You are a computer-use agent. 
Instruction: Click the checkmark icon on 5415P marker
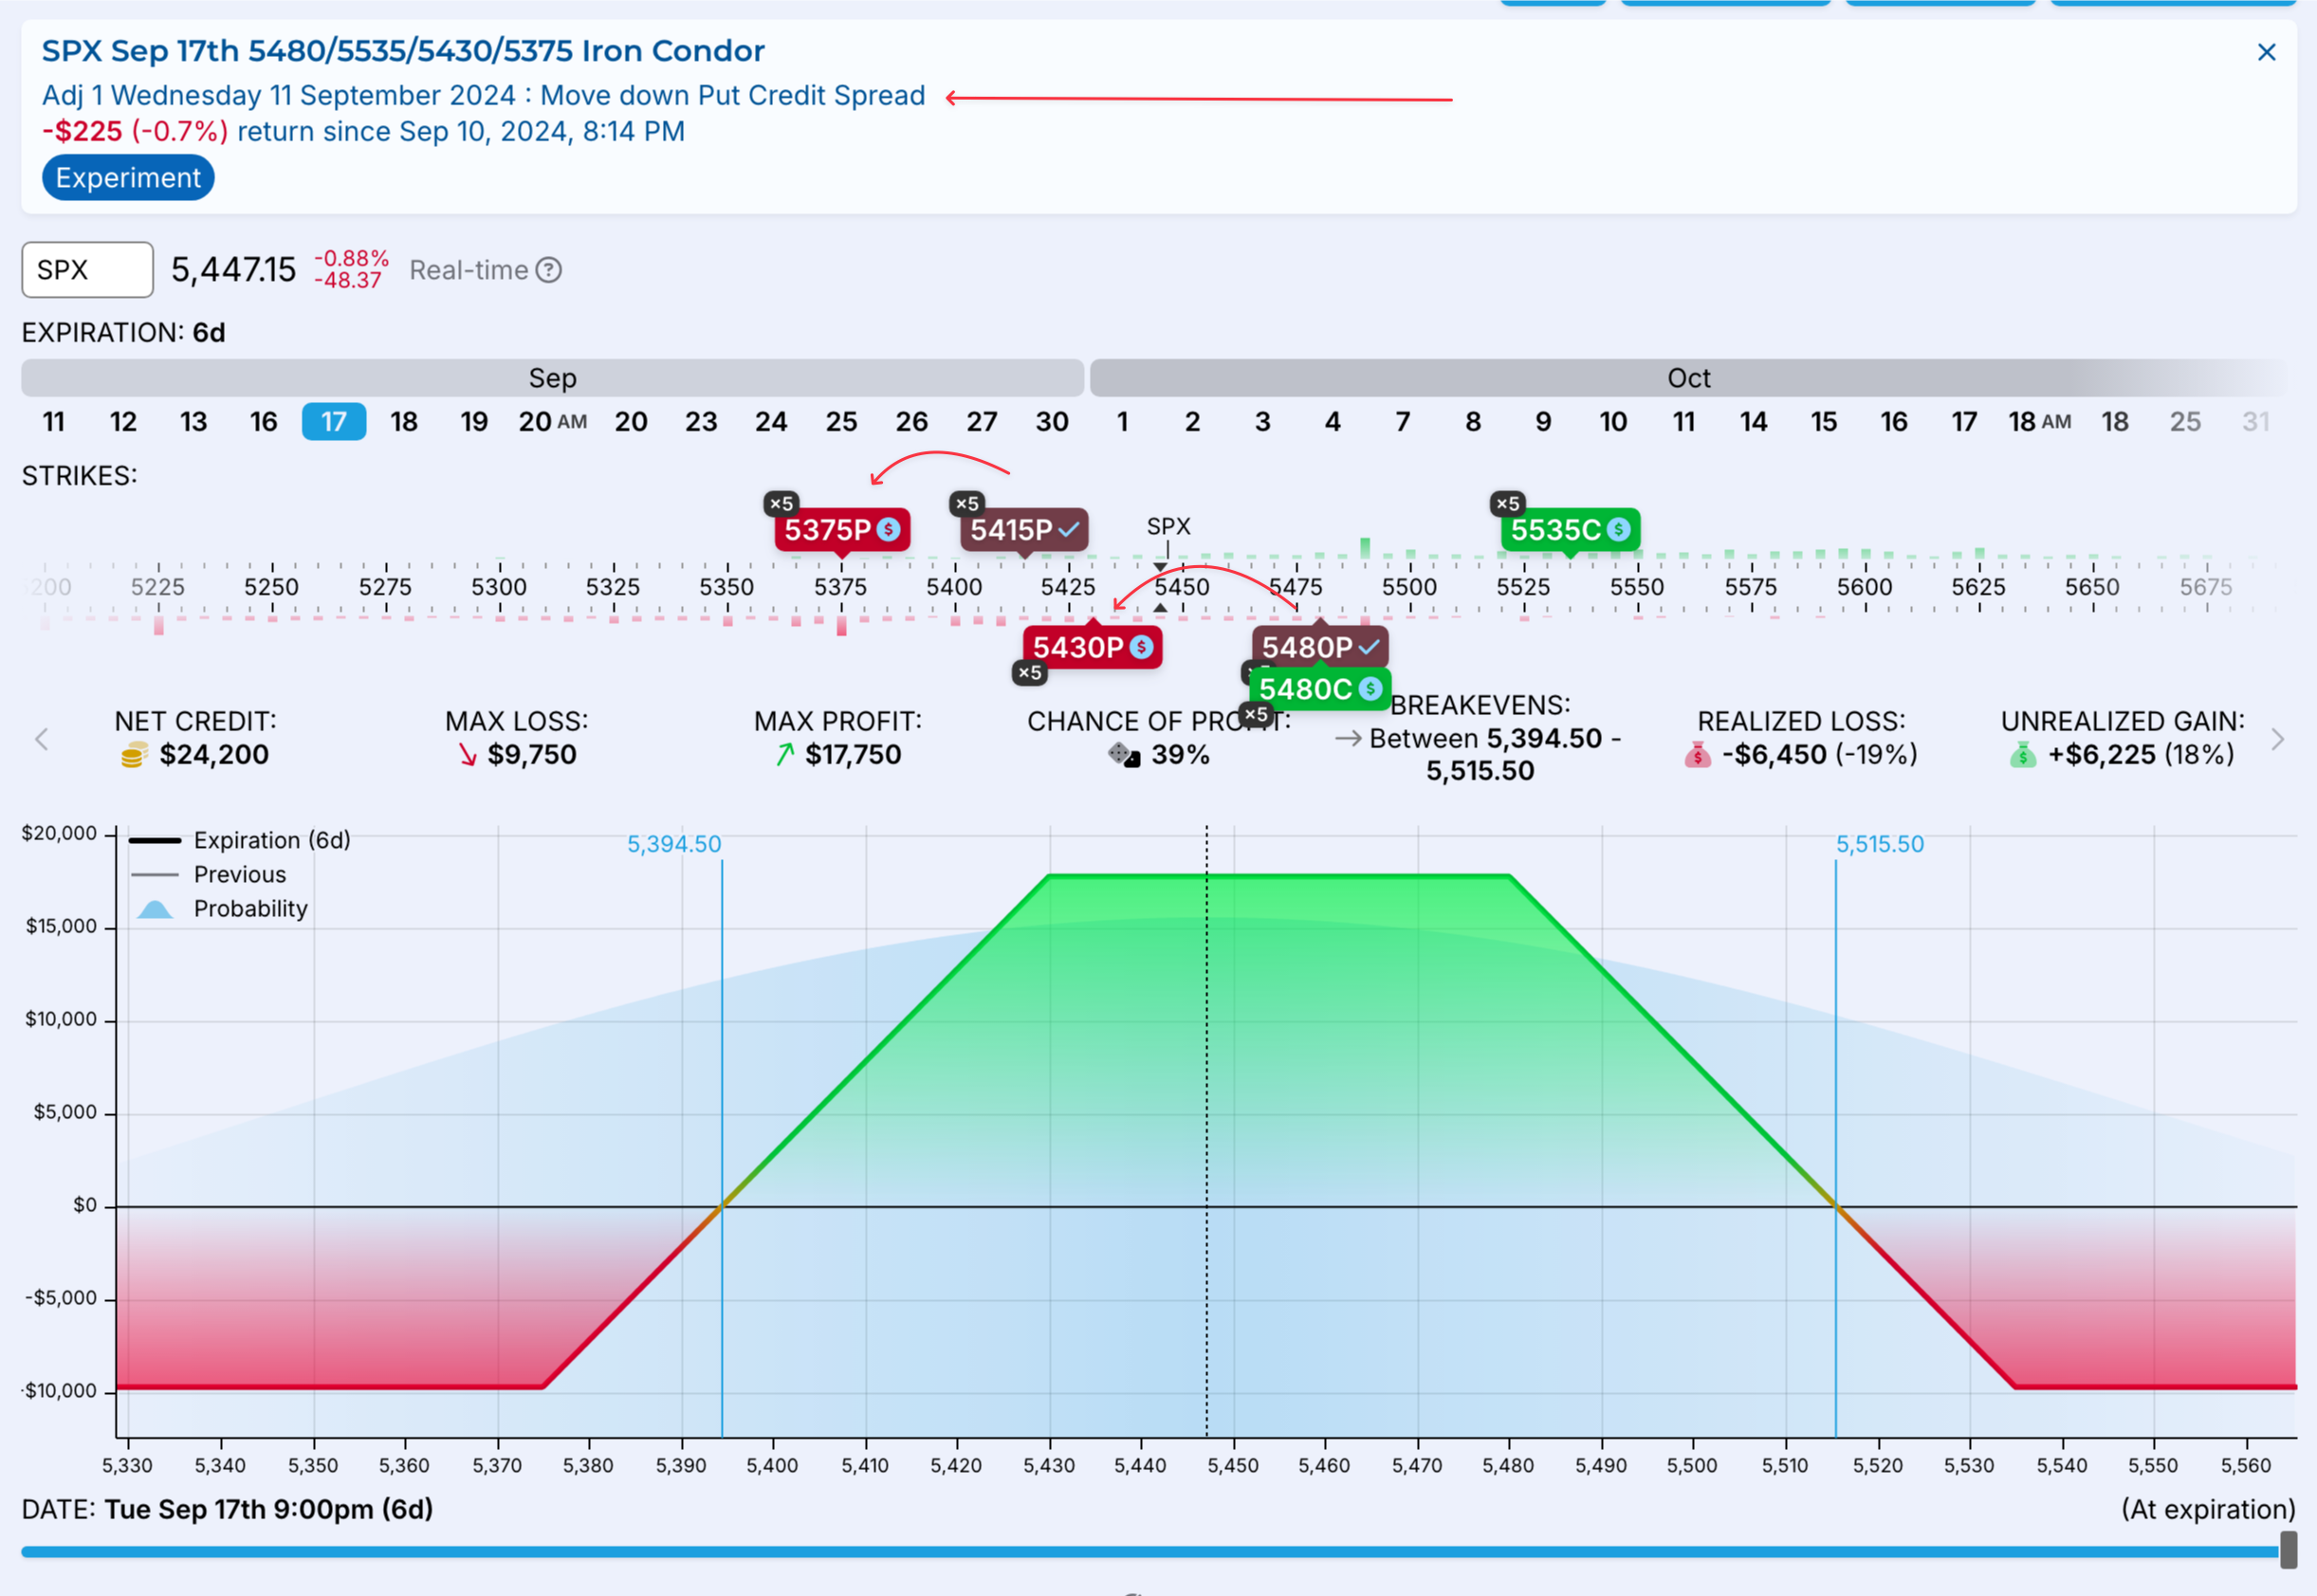[x=1069, y=530]
